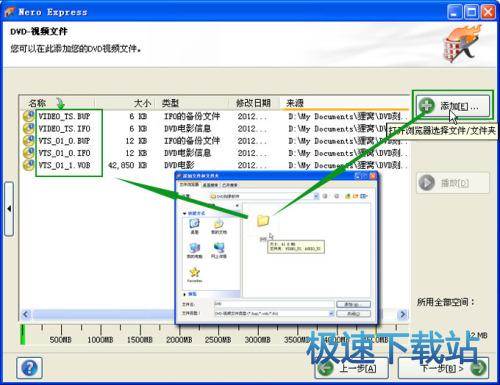Click the greyed Delete (删除[D]) button
Screen dimensions: 500x385
click(x=453, y=183)
